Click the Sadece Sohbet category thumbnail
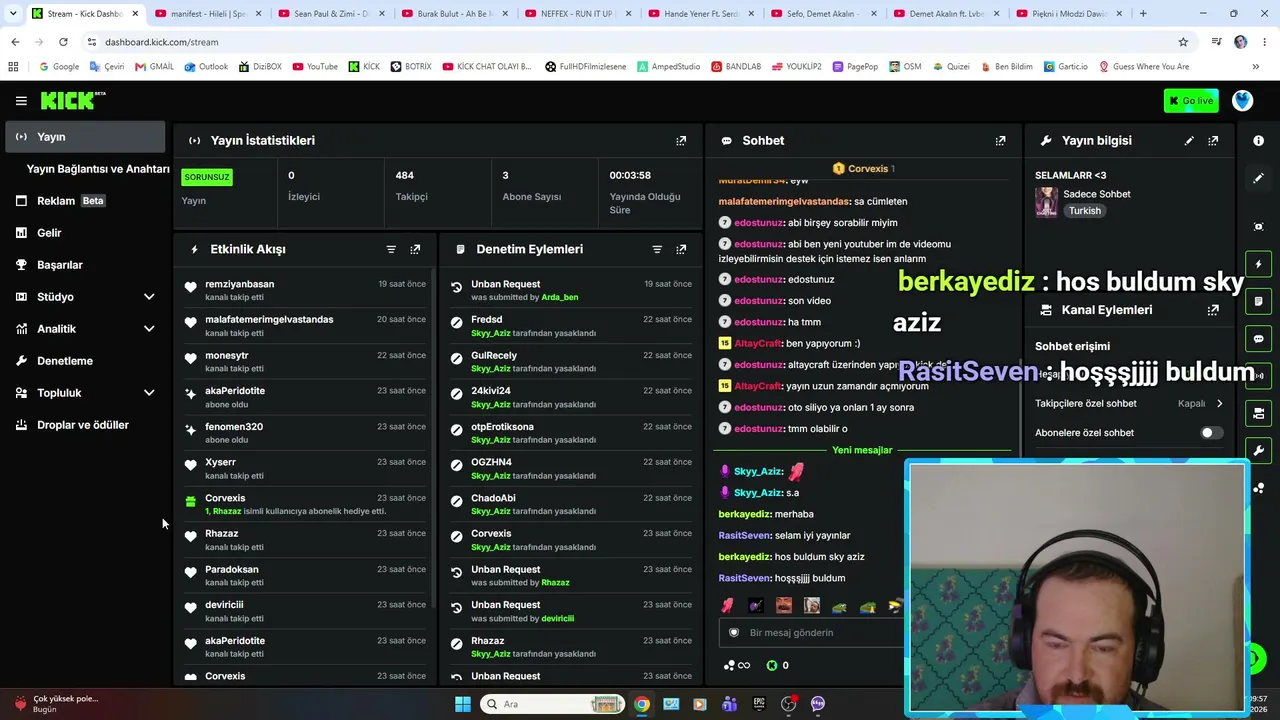 point(1046,202)
